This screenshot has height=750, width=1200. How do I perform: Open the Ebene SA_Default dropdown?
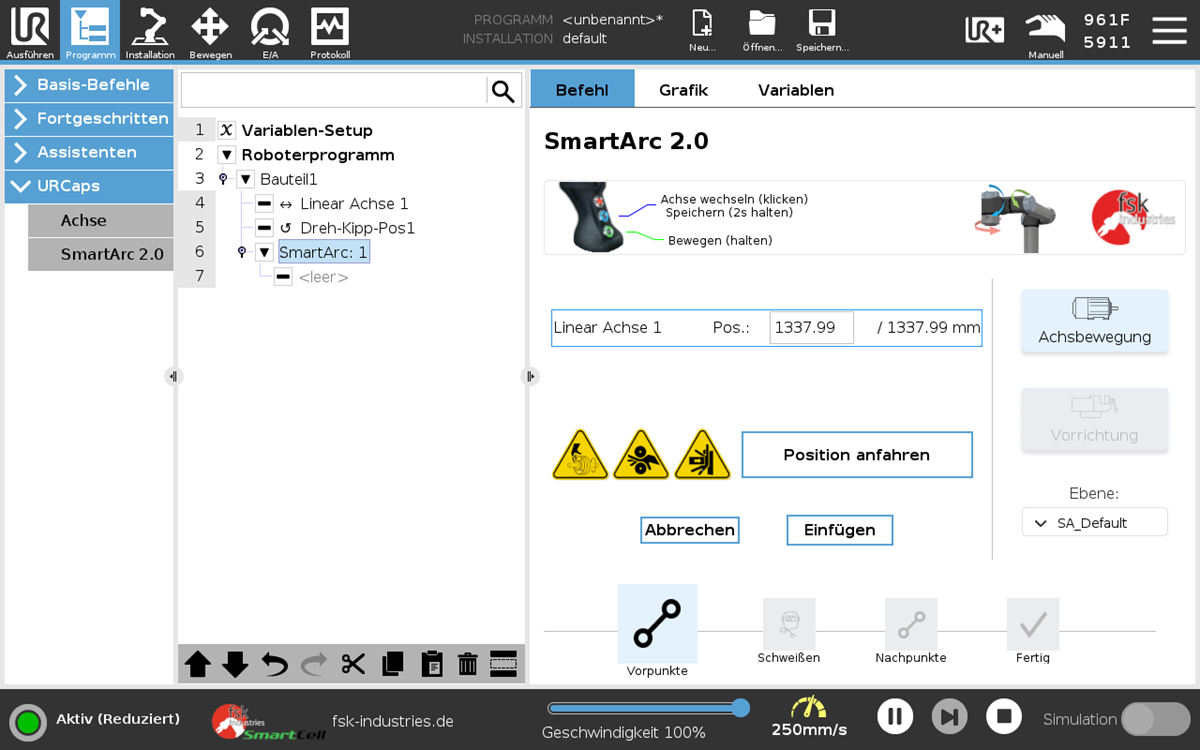[1094, 522]
